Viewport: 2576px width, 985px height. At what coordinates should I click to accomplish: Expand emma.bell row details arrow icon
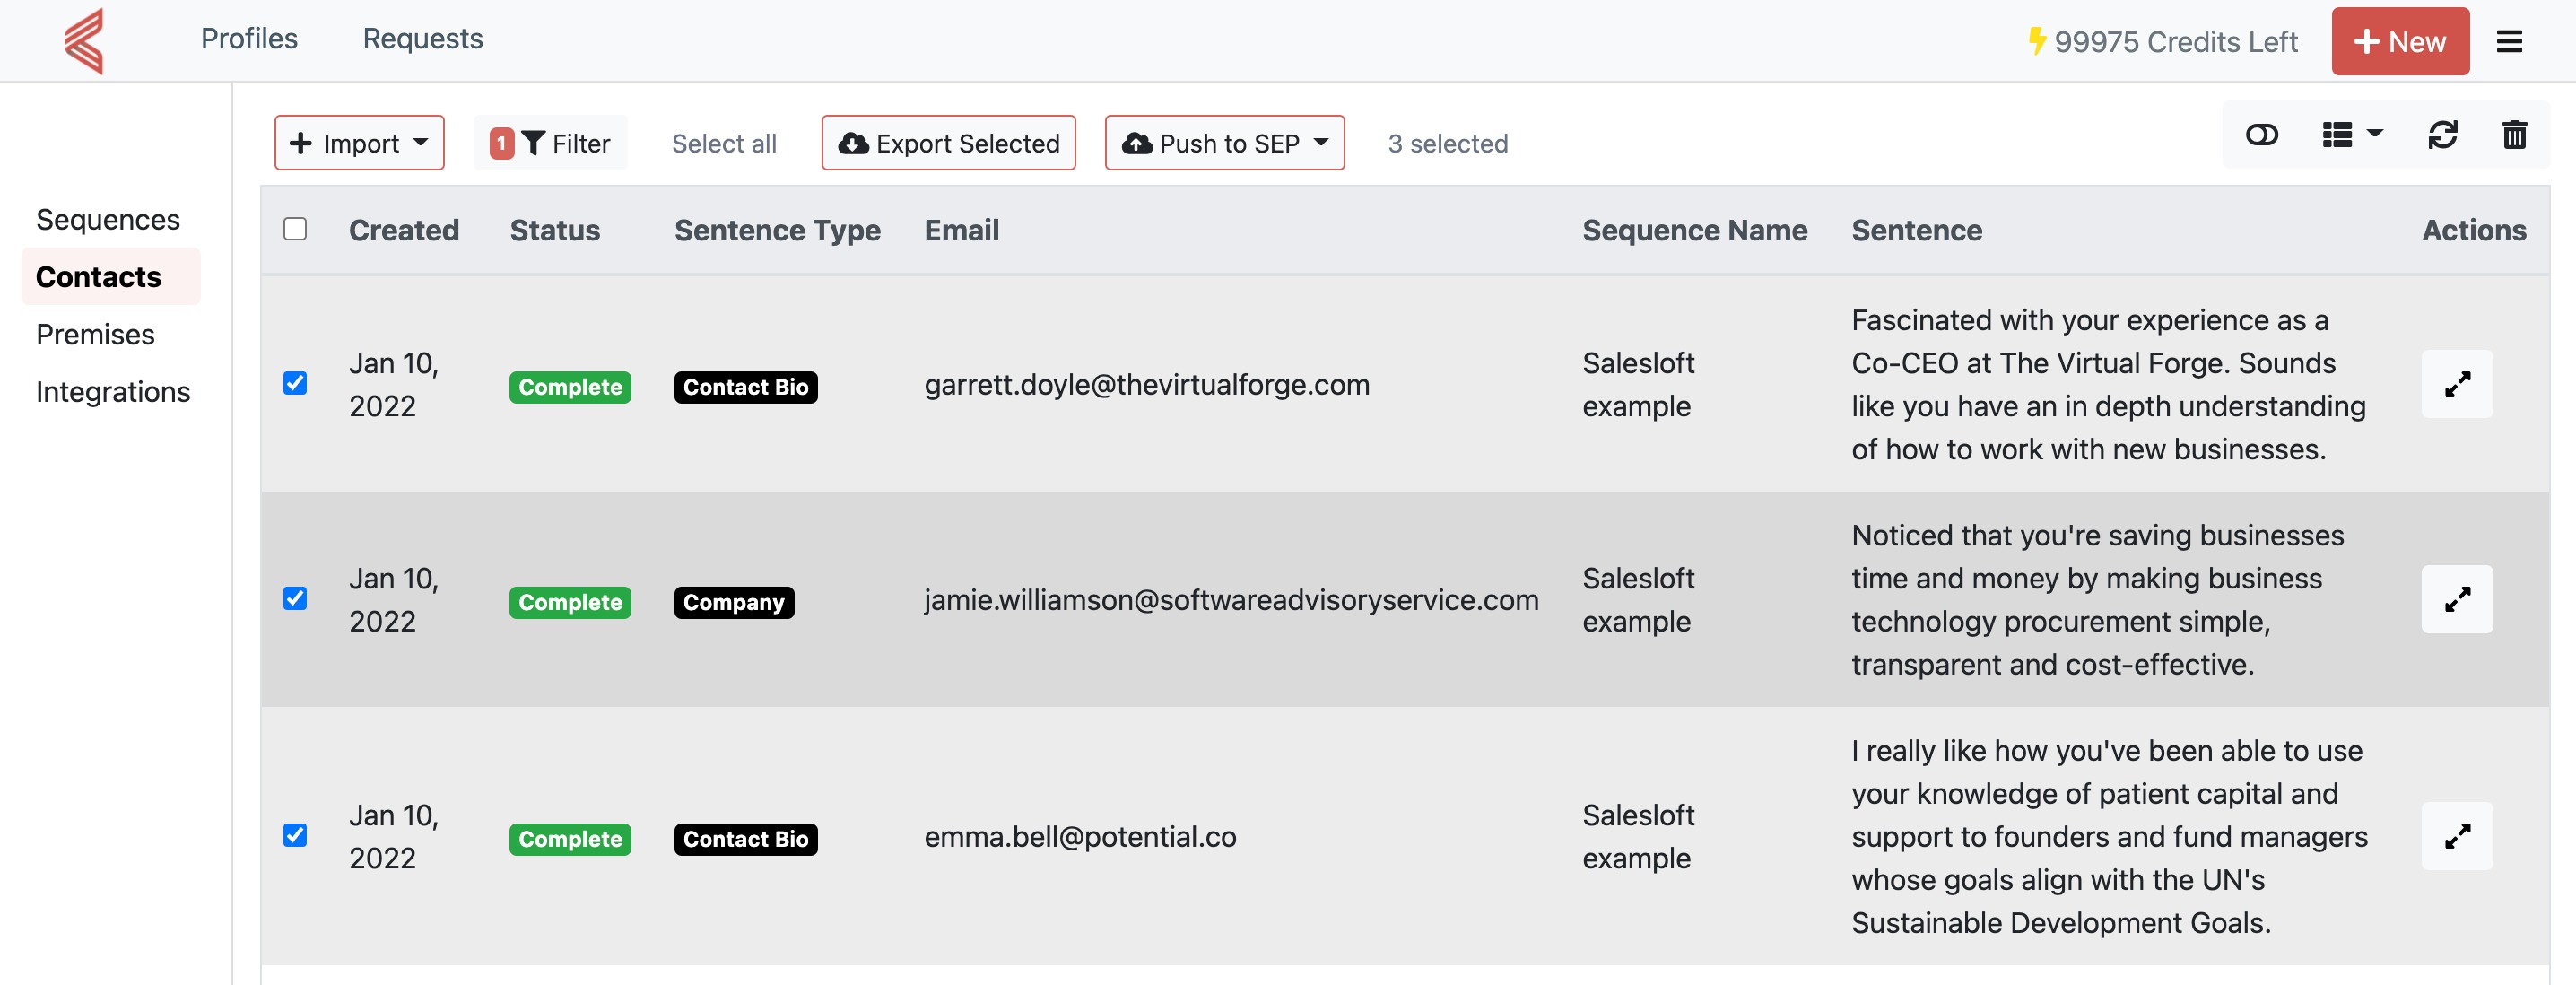click(x=2456, y=836)
